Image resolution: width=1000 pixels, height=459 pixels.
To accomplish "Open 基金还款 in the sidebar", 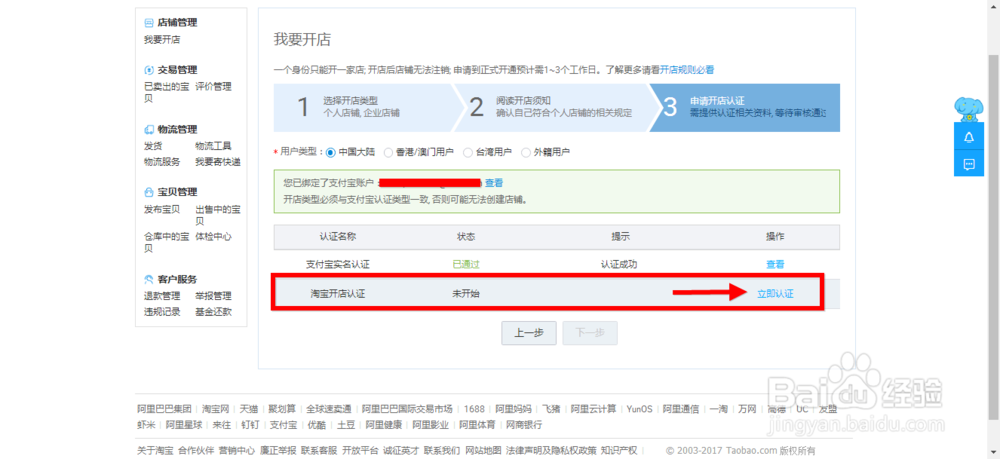I will pyautogui.click(x=214, y=312).
